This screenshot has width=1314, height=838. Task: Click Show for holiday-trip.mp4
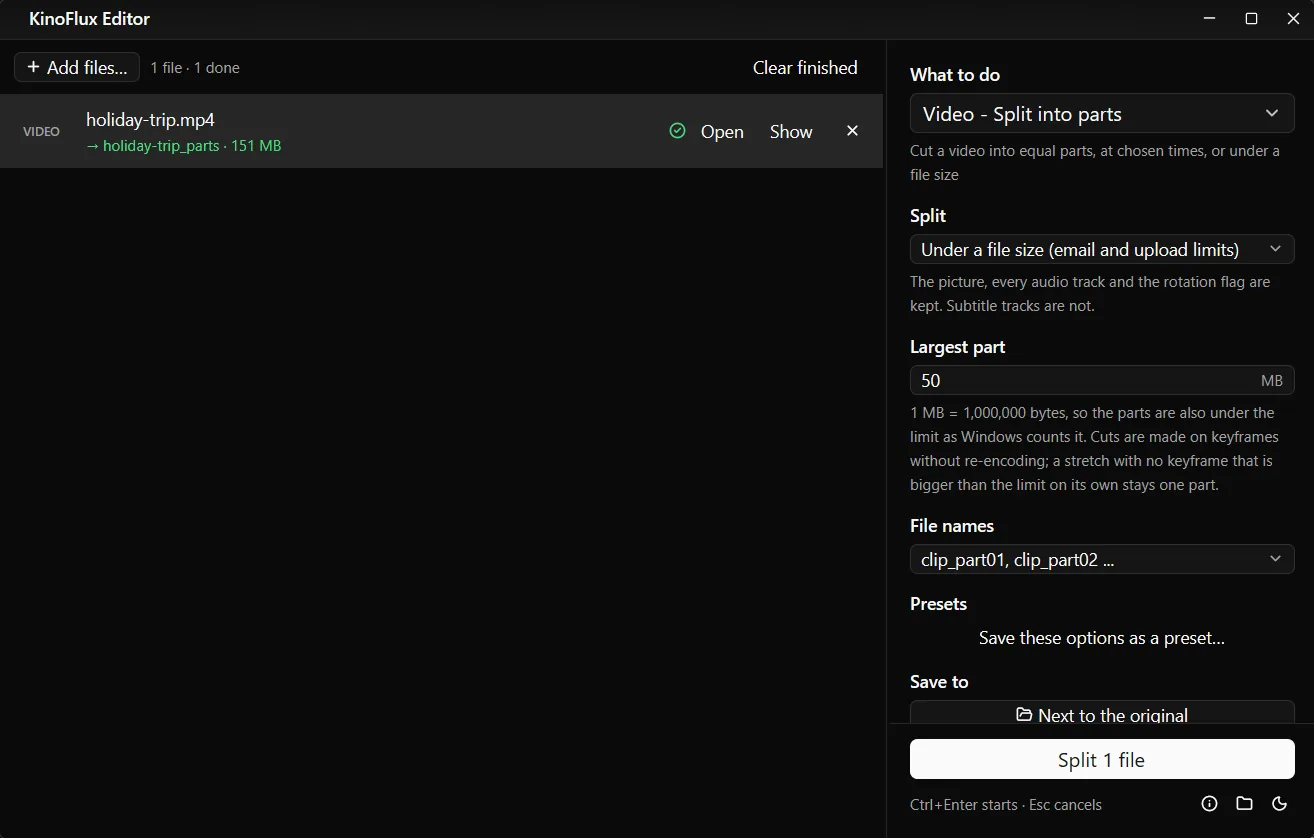coord(791,131)
